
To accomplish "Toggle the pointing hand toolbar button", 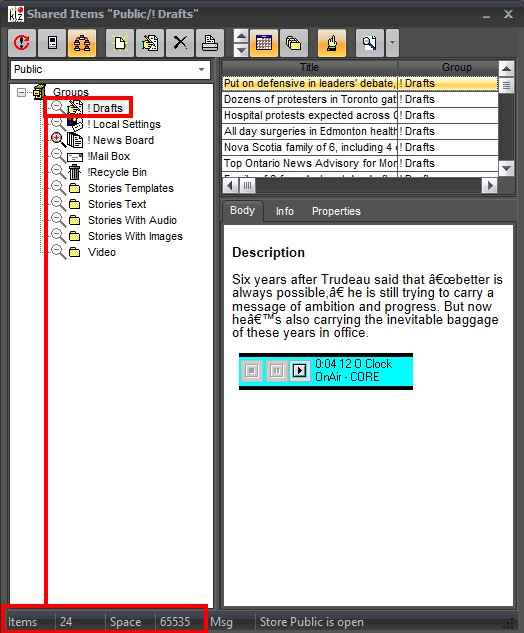I will pyautogui.click(x=332, y=43).
